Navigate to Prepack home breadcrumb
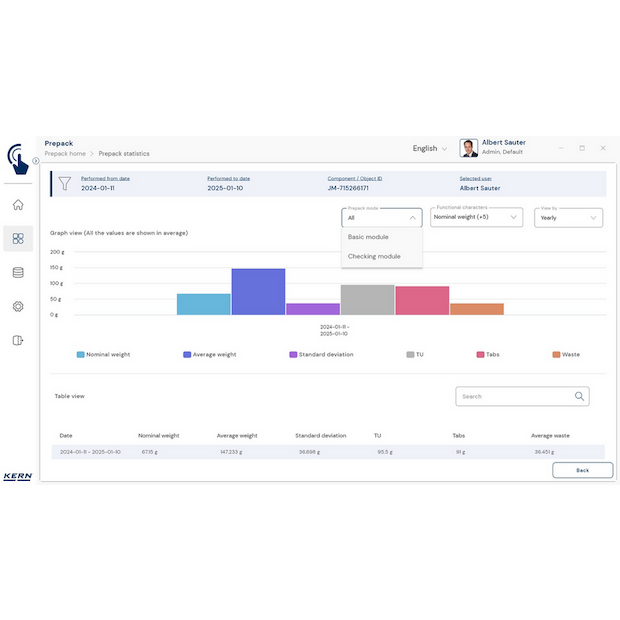 pos(65,154)
